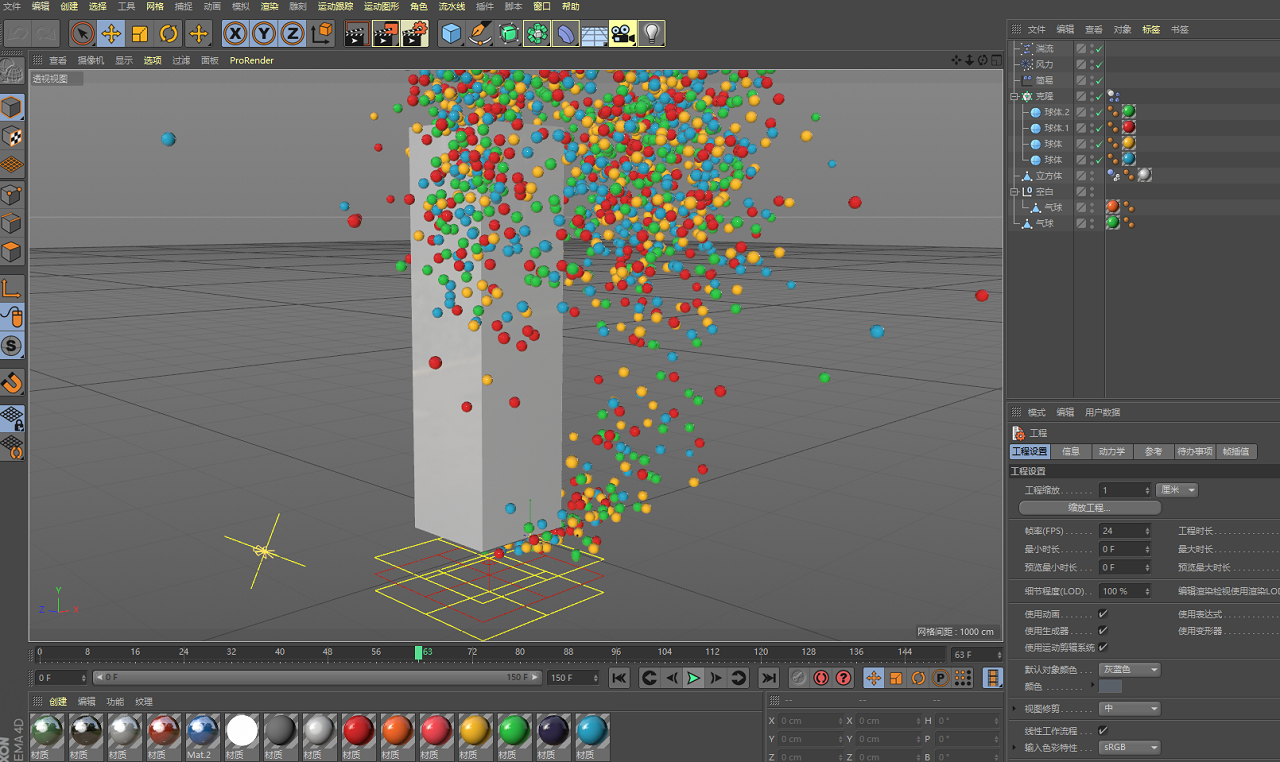Click the 缩放工程... button
1280x762 pixels.
(1089, 508)
